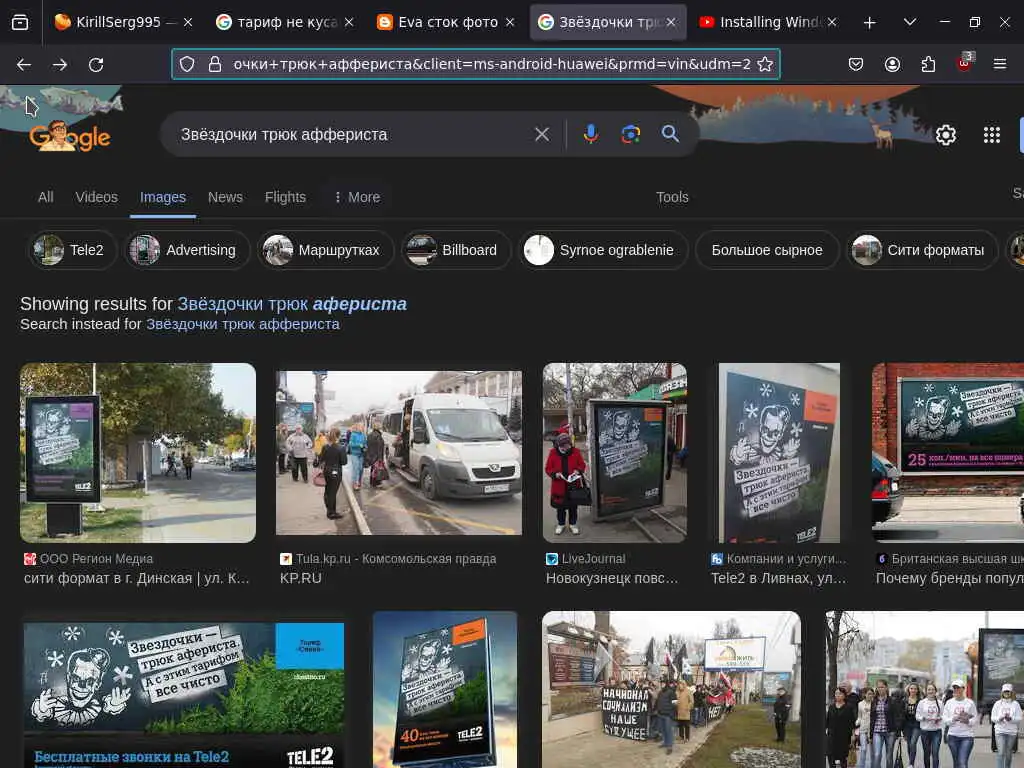Filter images by Маршрутках chip
1024x768 pixels.
click(325, 250)
